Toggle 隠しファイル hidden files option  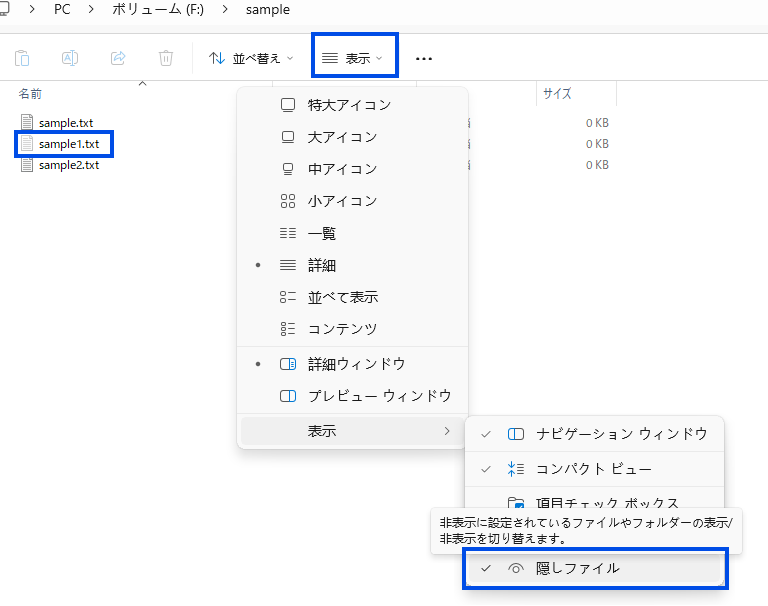click(594, 568)
